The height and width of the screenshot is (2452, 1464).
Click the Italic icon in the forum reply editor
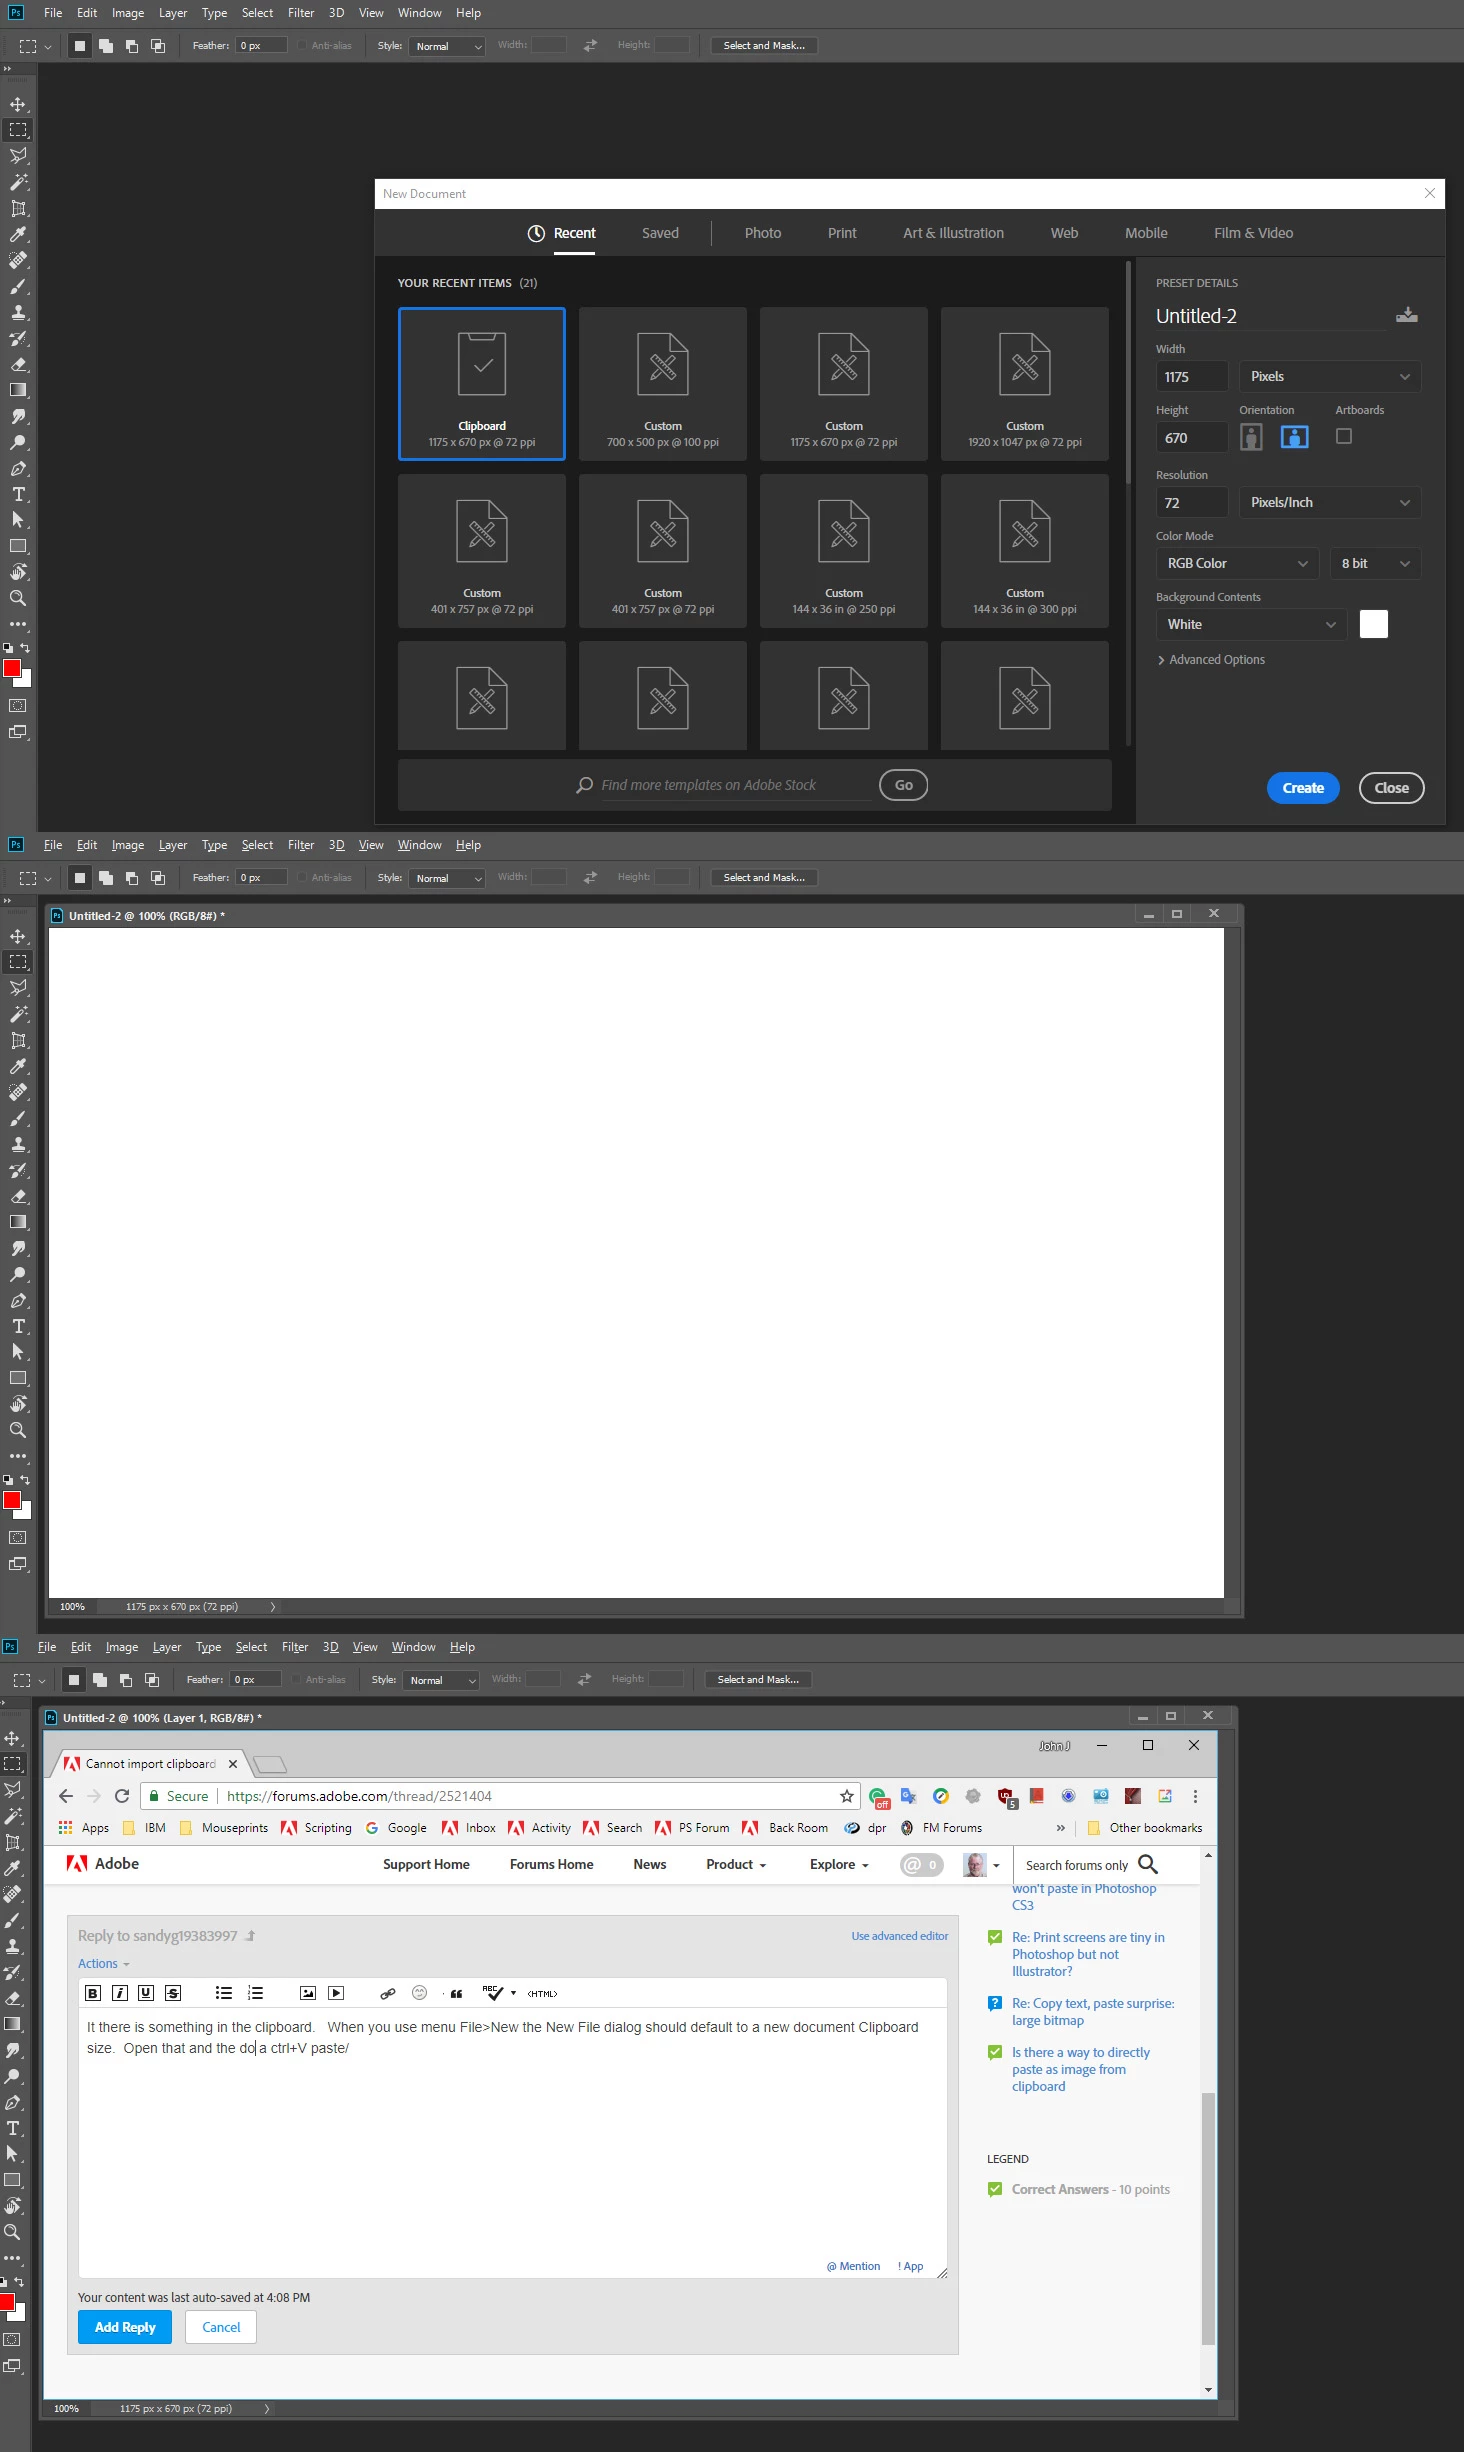point(120,1993)
